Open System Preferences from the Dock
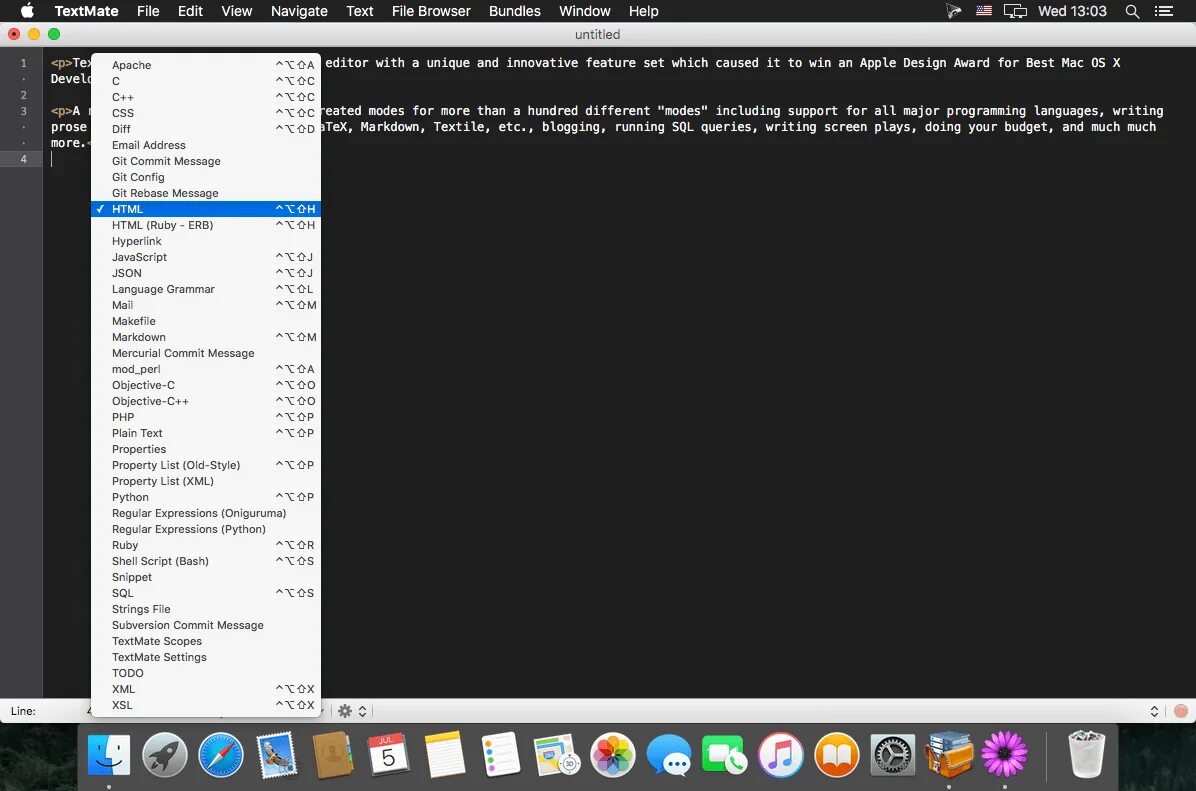Image resolution: width=1196 pixels, height=791 pixels. [x=892, y=754]
